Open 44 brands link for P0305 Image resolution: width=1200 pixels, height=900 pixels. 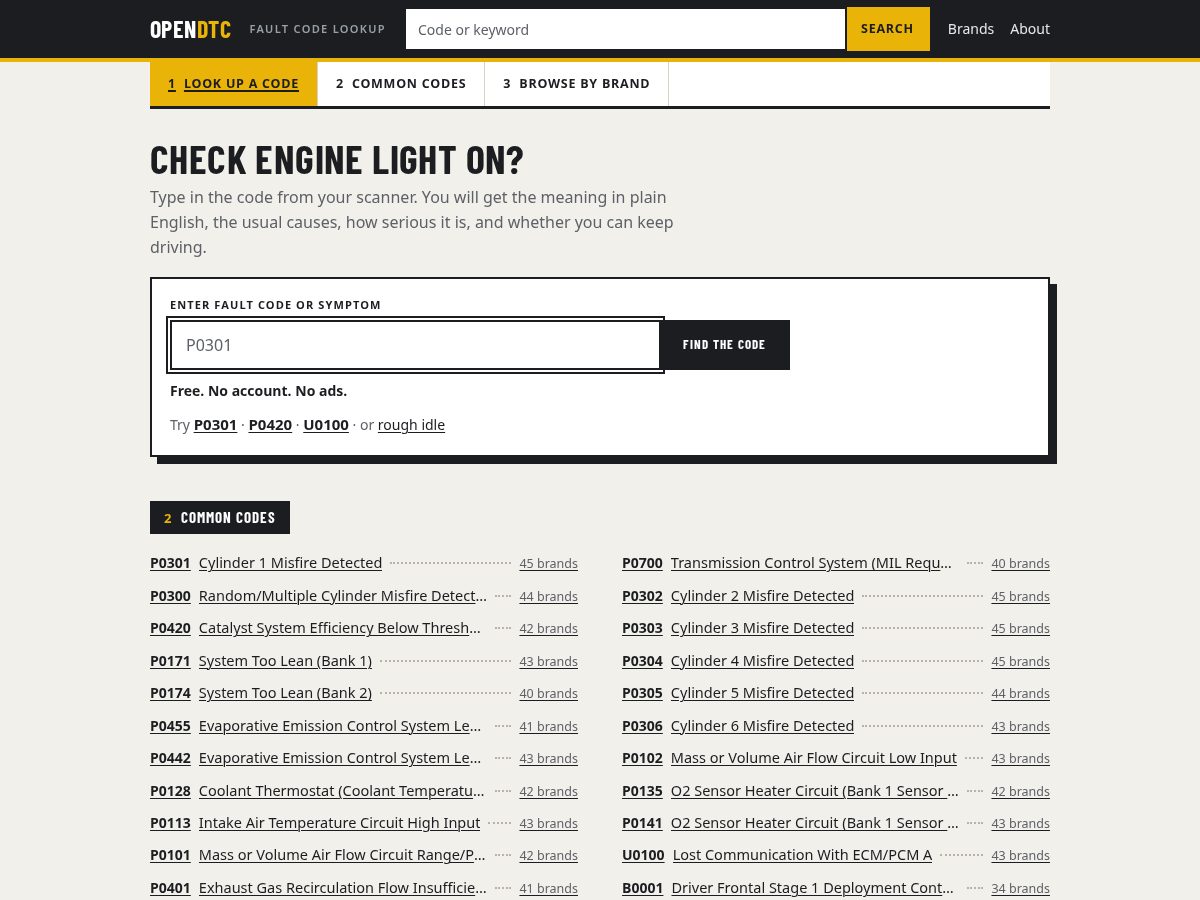(x=1020, y=694)
